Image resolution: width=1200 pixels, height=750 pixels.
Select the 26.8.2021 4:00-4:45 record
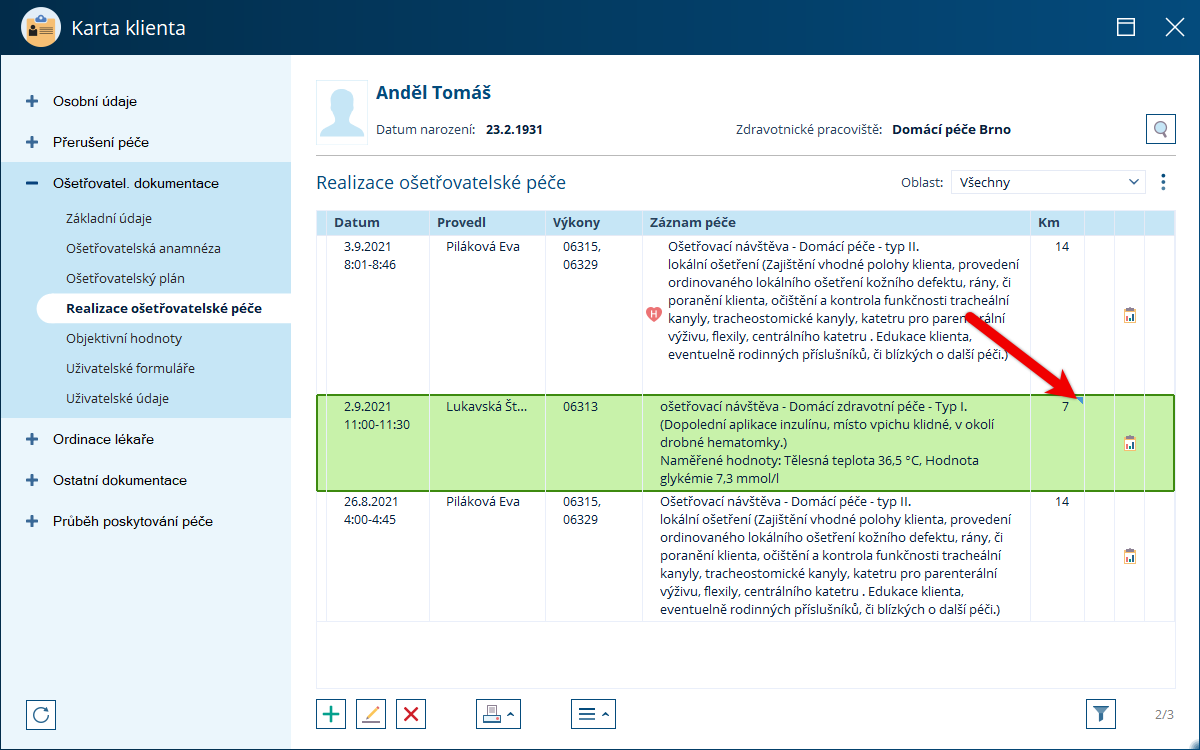[745, 557]
